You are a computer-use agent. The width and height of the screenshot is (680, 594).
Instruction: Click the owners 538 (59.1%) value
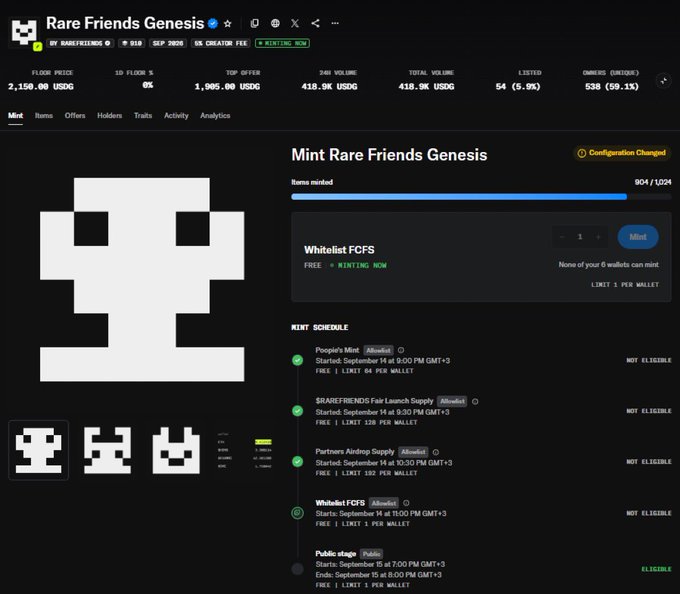point(612,87)
